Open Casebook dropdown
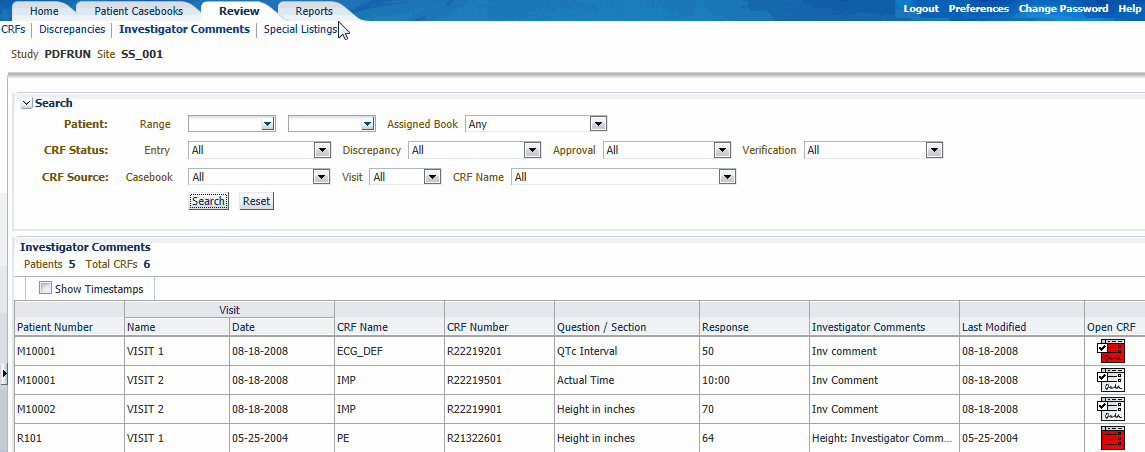 point(322,177)
